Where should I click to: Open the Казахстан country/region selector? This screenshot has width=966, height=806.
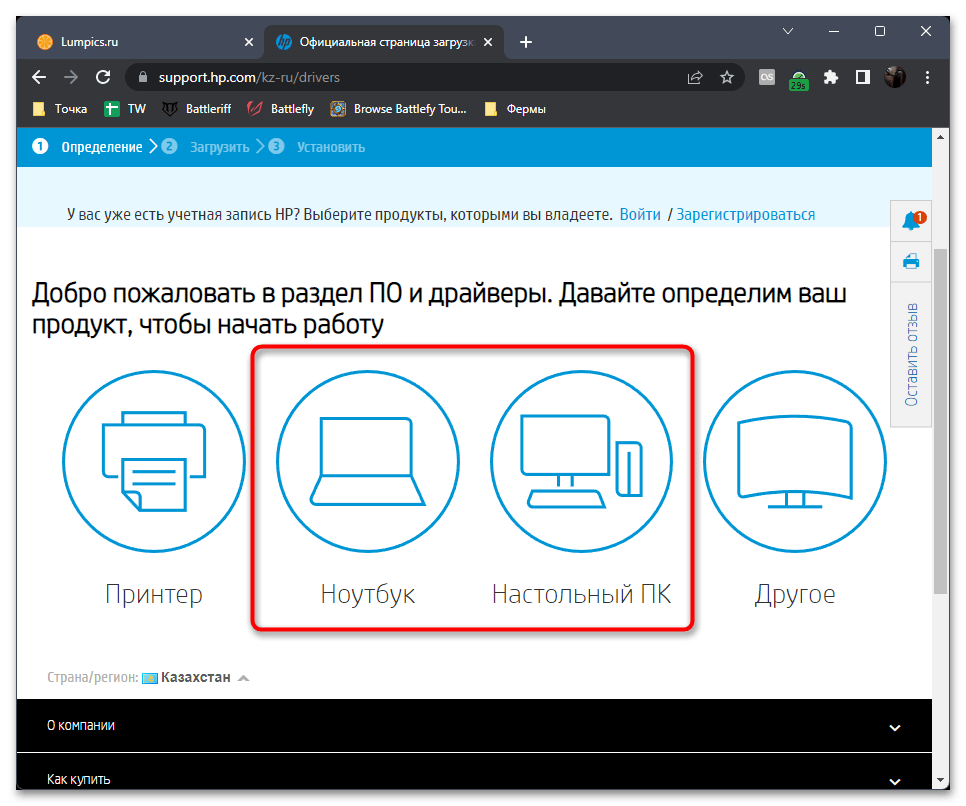196,677
